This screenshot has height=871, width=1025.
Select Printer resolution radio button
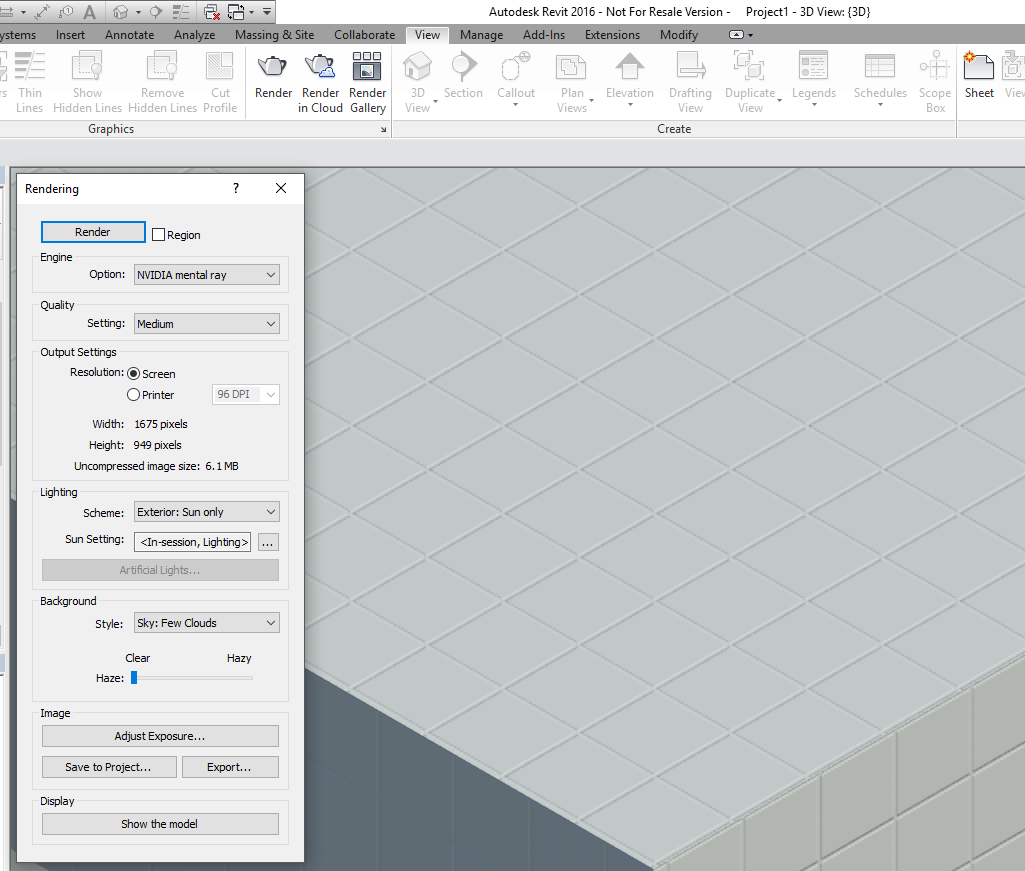(x=133, y=394)
